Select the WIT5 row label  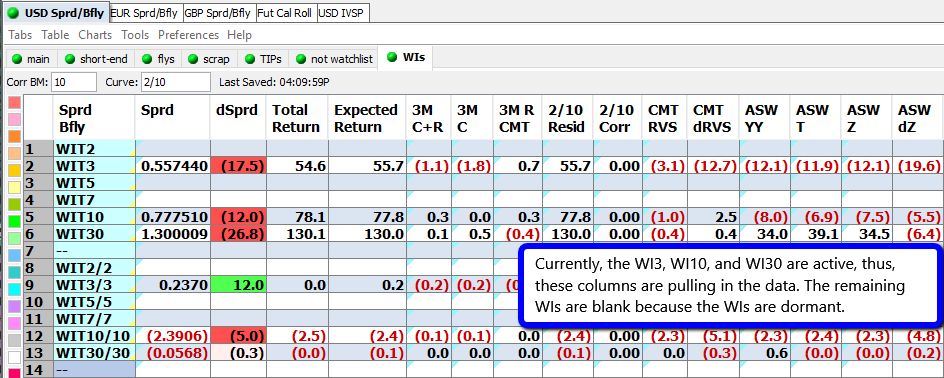click(95, 182)
